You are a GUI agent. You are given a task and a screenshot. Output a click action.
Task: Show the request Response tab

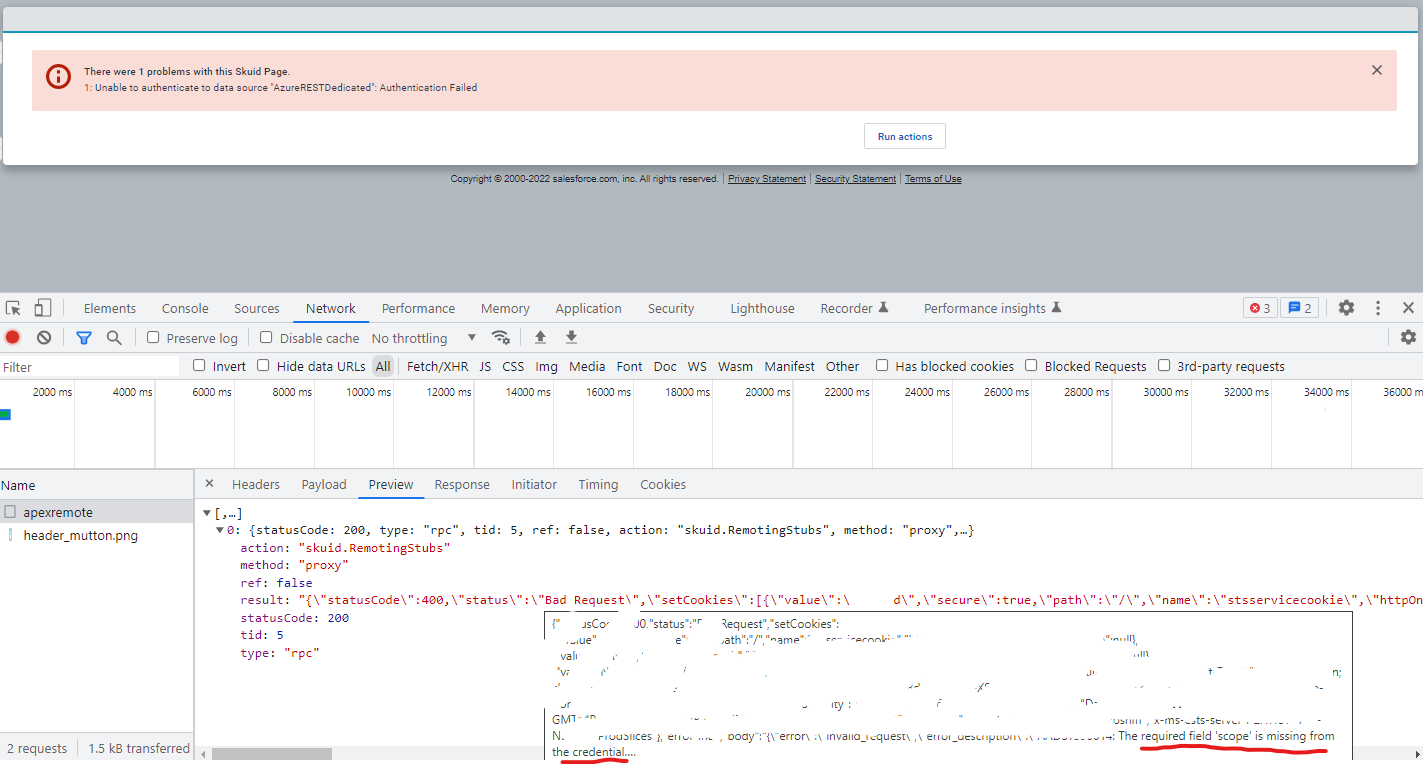click(x=462, y=484)
